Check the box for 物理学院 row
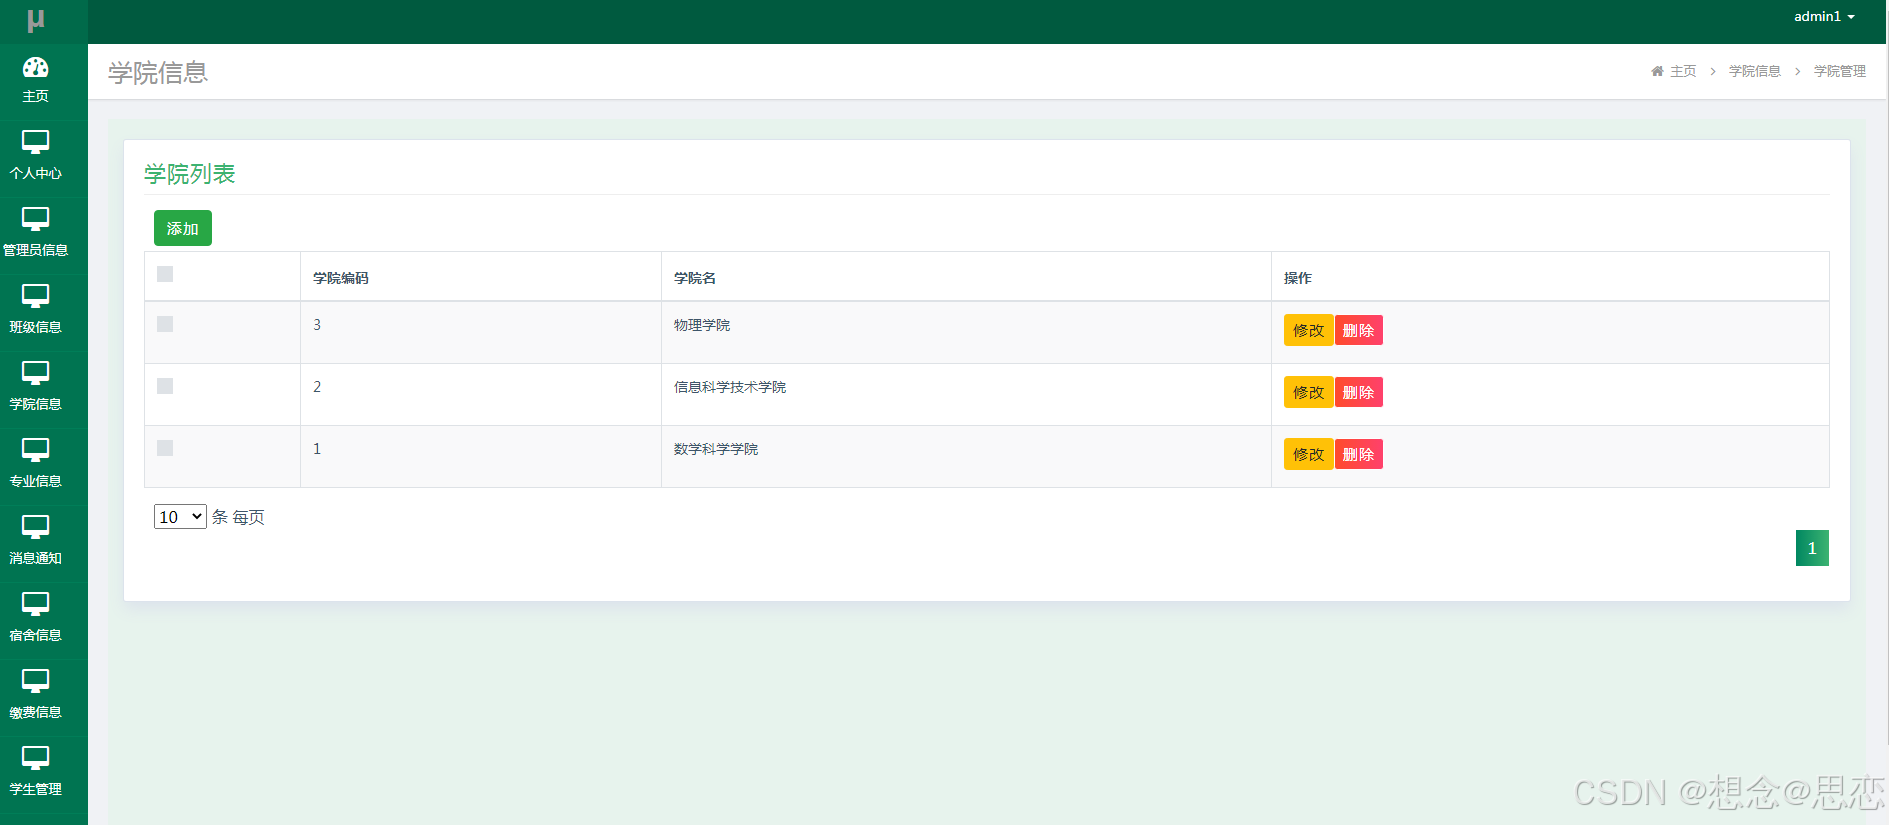Viewport: 1889px width, 825px height. (x=165, y=324)
